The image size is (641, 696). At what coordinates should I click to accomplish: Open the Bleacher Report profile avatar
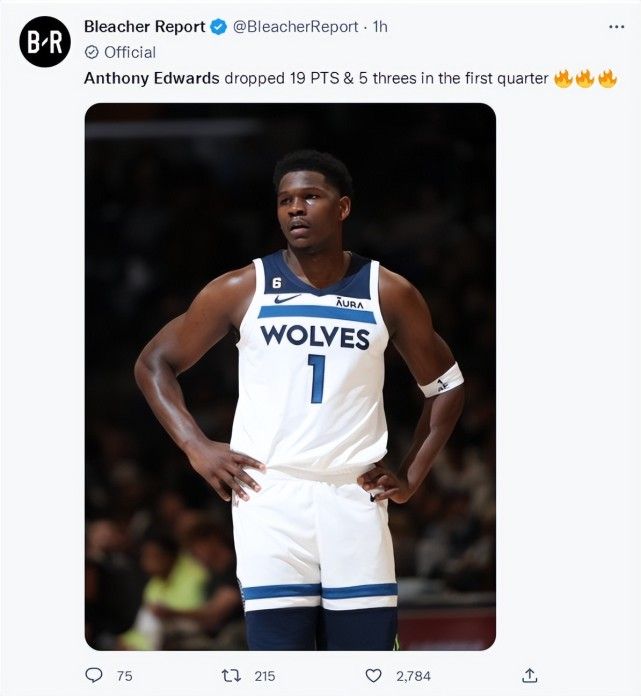[x=45, y=42]
